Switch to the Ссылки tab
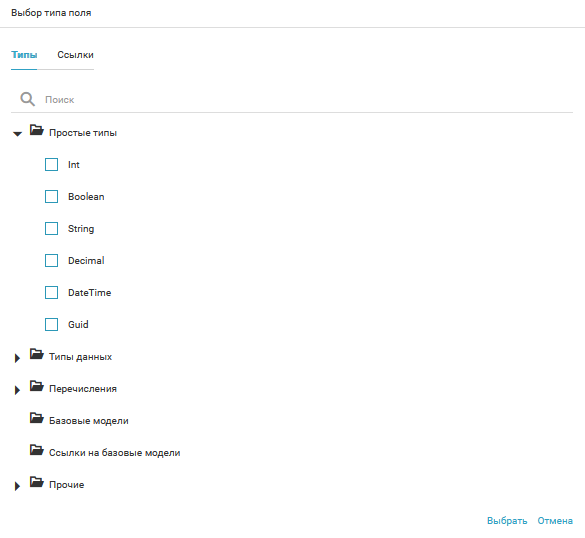This screenshot has height=538, width=585. click(75, 55)
